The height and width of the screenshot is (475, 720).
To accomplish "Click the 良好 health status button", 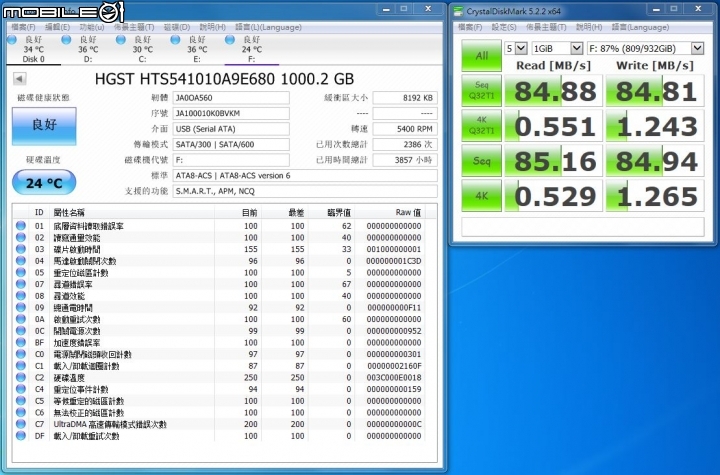I will [x=44, y=125].
